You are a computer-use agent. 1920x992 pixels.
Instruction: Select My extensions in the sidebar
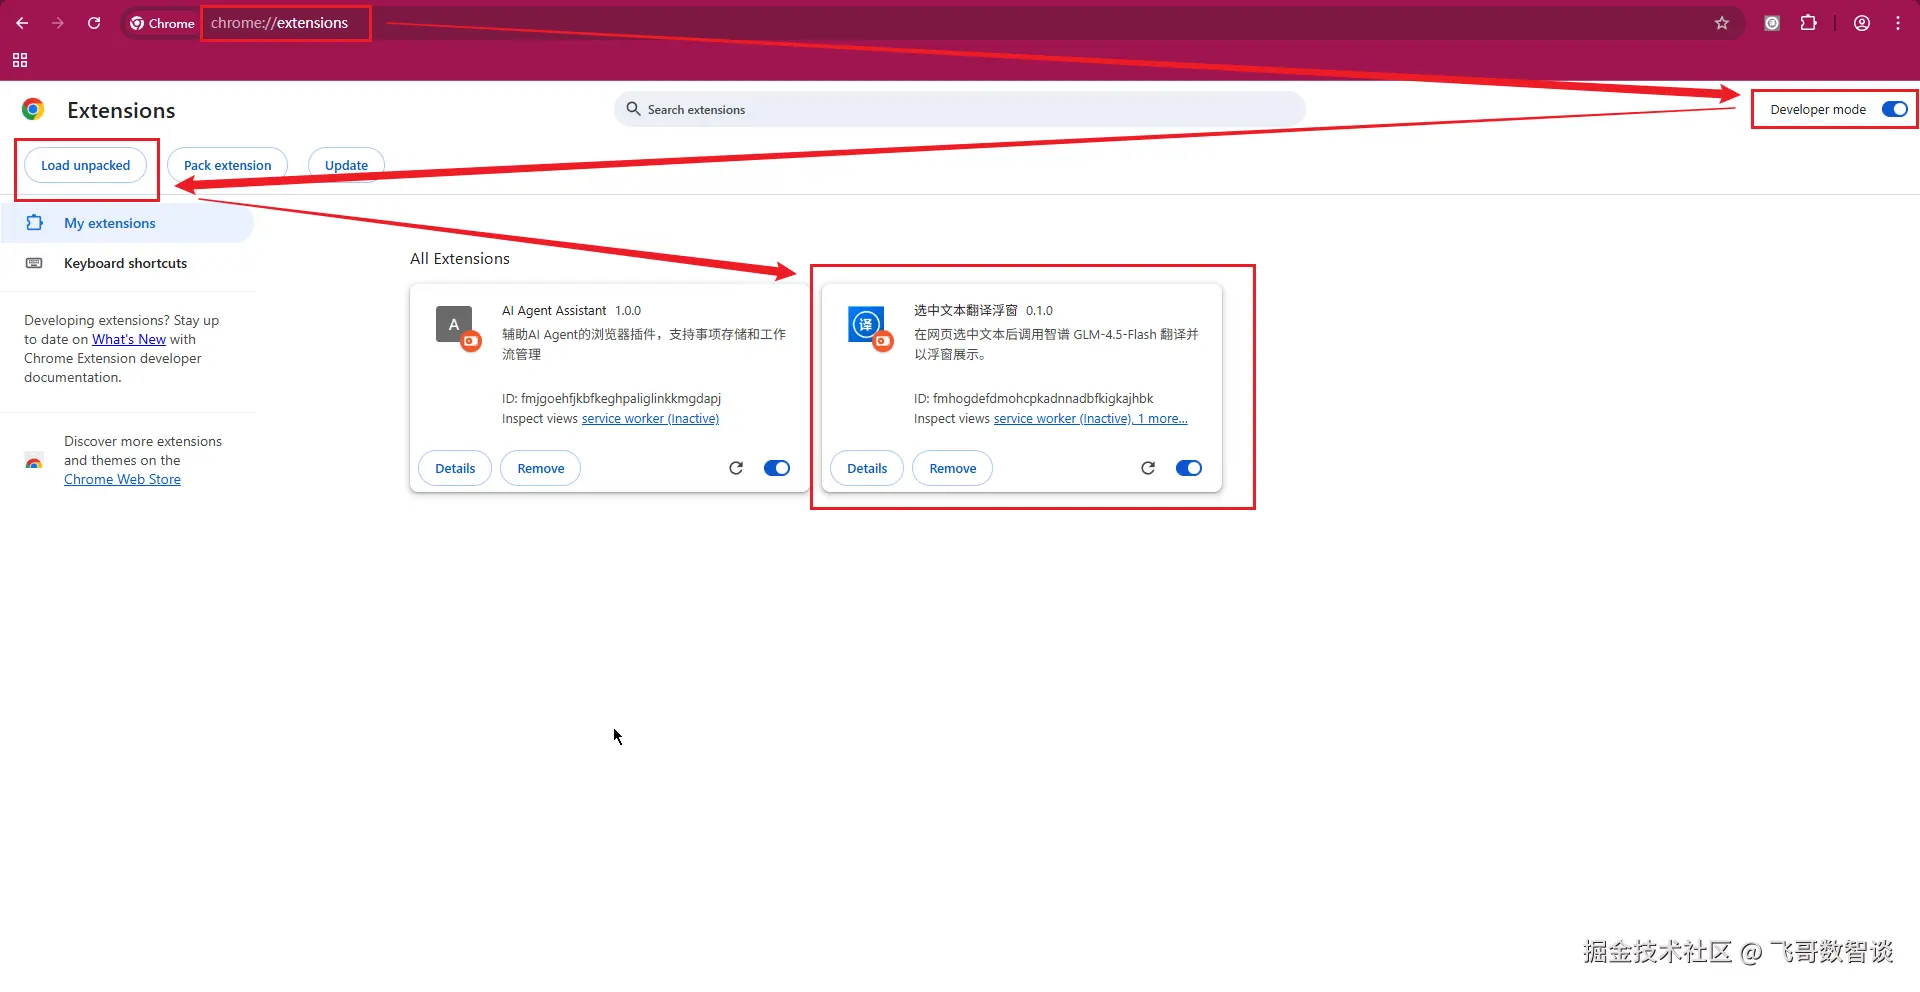[x=128, y=223]
